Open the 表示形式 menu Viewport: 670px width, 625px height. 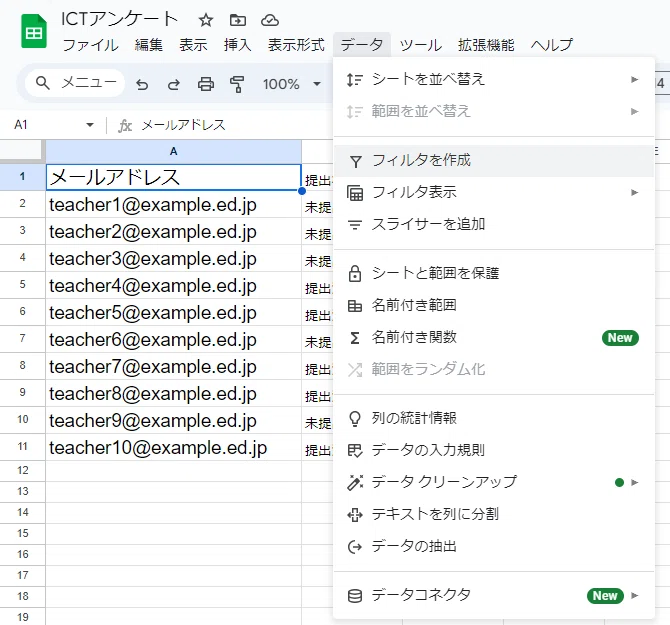(296, 45)
